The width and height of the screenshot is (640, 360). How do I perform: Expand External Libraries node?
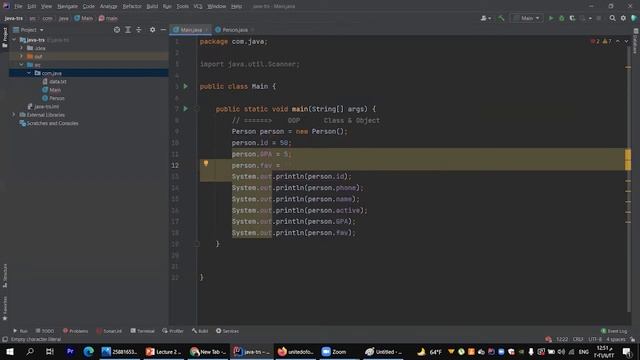tap(14, 115)
